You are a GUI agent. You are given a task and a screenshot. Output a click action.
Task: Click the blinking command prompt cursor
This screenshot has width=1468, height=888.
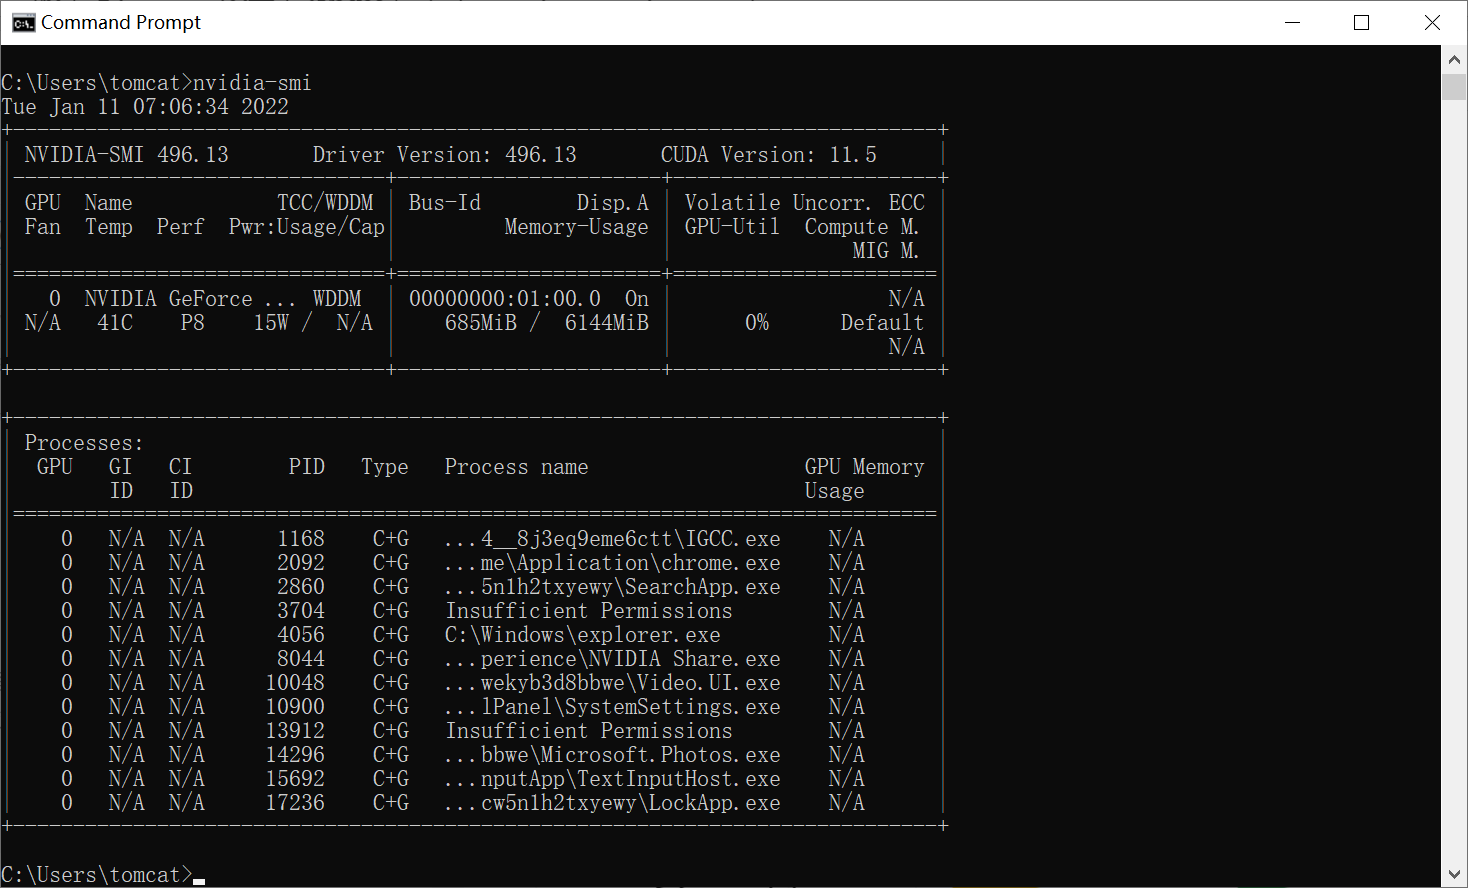tap(200, 877)
